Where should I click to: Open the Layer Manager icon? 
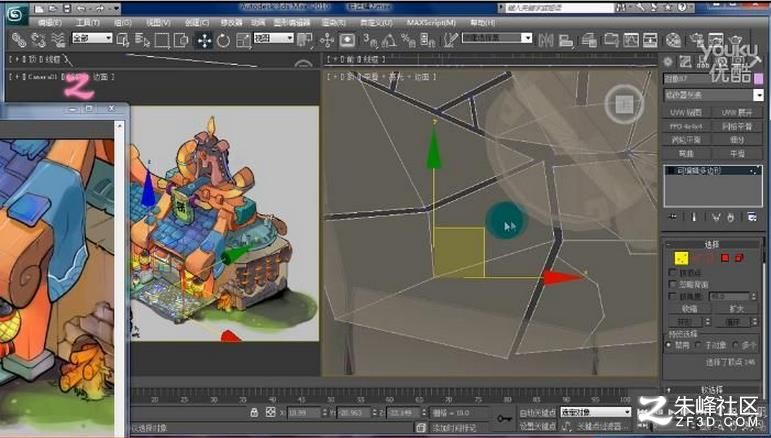pyautogui.click(x=590, y=40)
